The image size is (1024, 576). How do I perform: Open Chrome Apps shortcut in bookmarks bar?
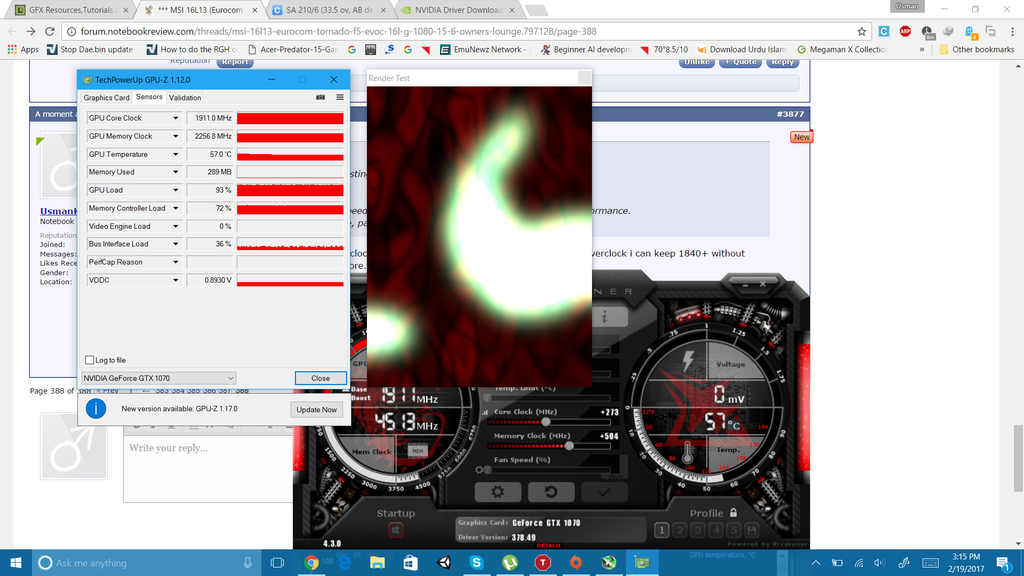tap(23, 49)
